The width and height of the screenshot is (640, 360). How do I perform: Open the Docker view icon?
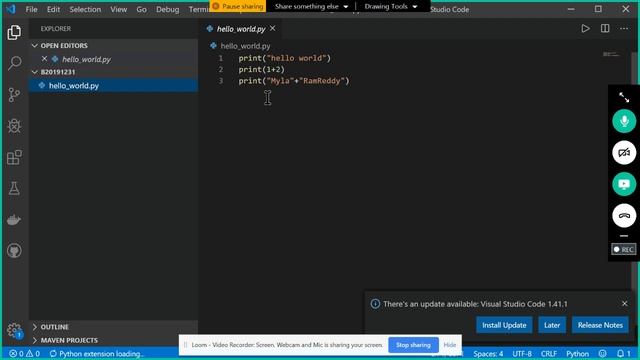pos(14,220)
